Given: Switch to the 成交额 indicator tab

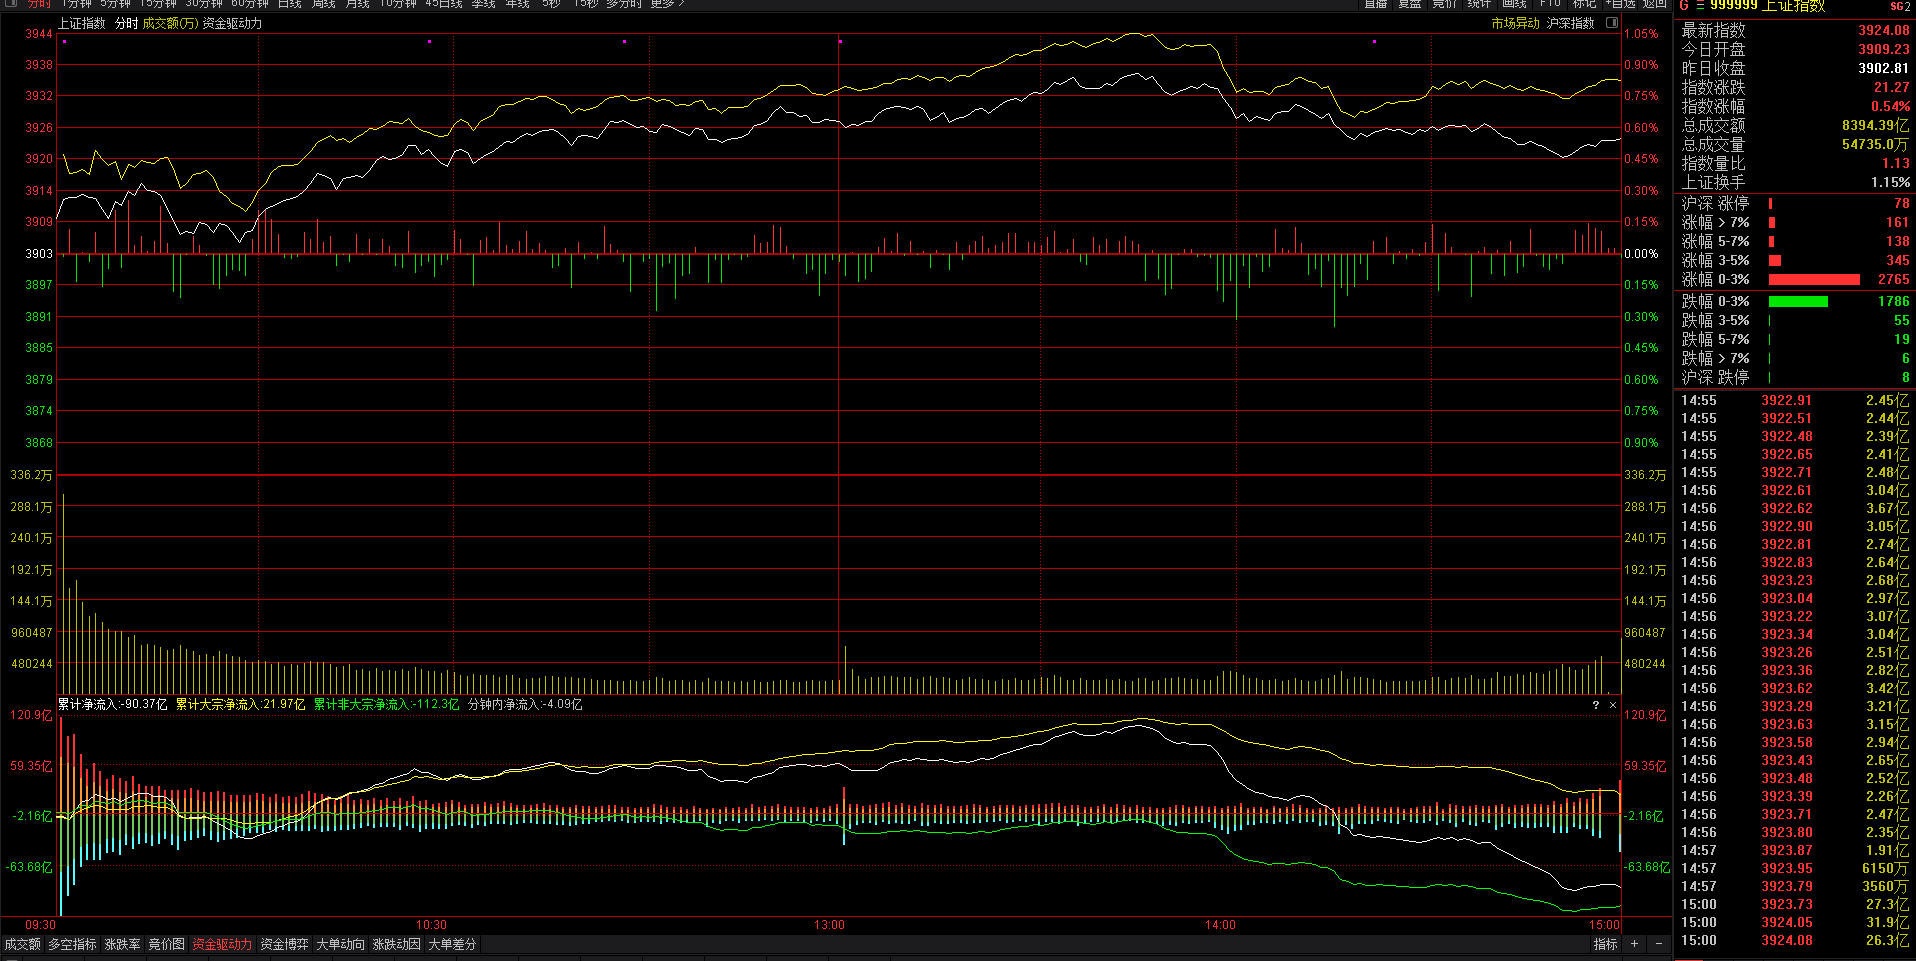Looking at the screenshot, I should [22, 944].
